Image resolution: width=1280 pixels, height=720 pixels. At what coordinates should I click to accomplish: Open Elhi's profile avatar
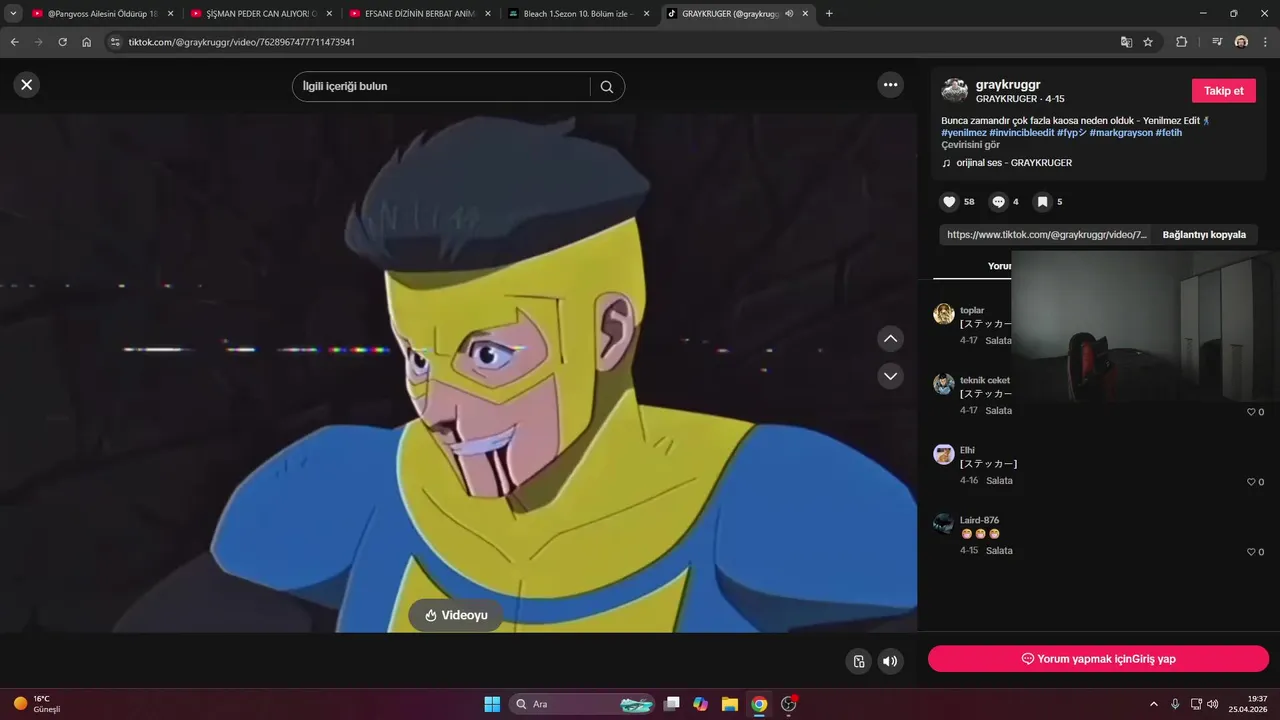coord(944,454)
